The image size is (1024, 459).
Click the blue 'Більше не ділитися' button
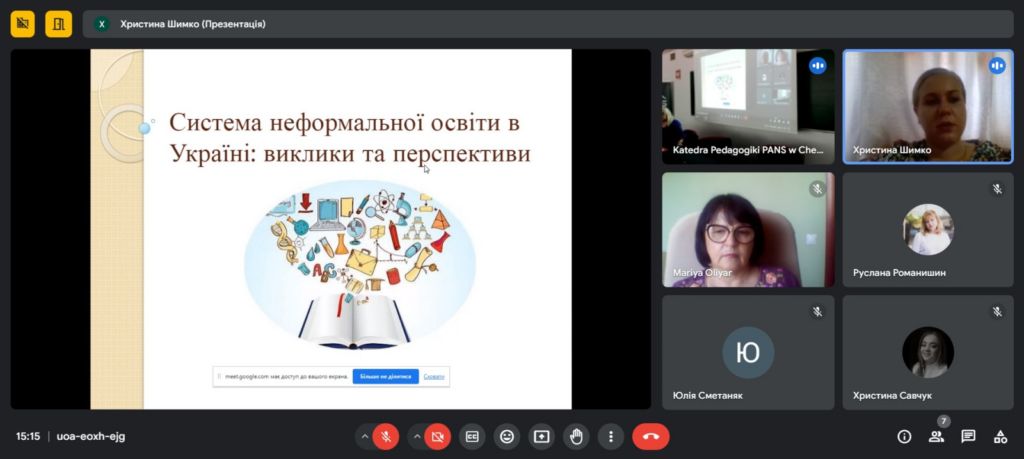(x=385, y=376)
